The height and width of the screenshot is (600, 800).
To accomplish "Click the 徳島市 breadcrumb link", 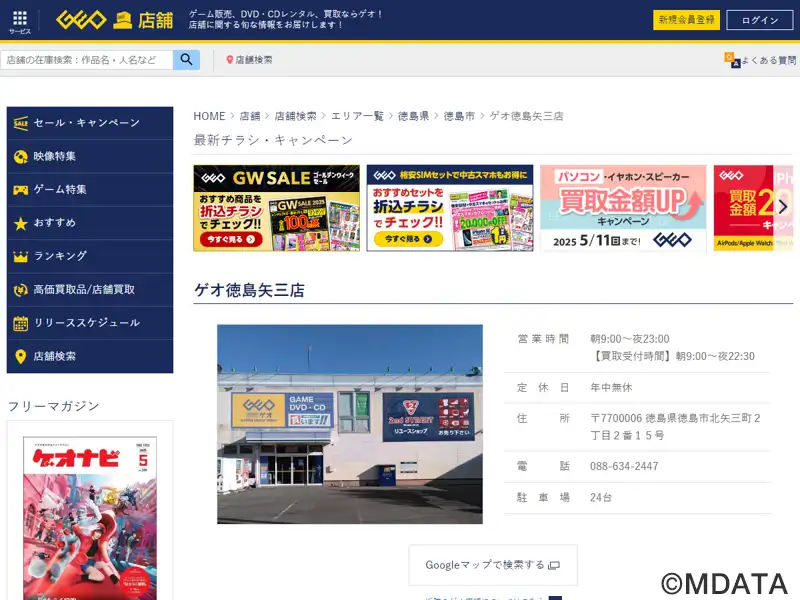I will point(459,116).
